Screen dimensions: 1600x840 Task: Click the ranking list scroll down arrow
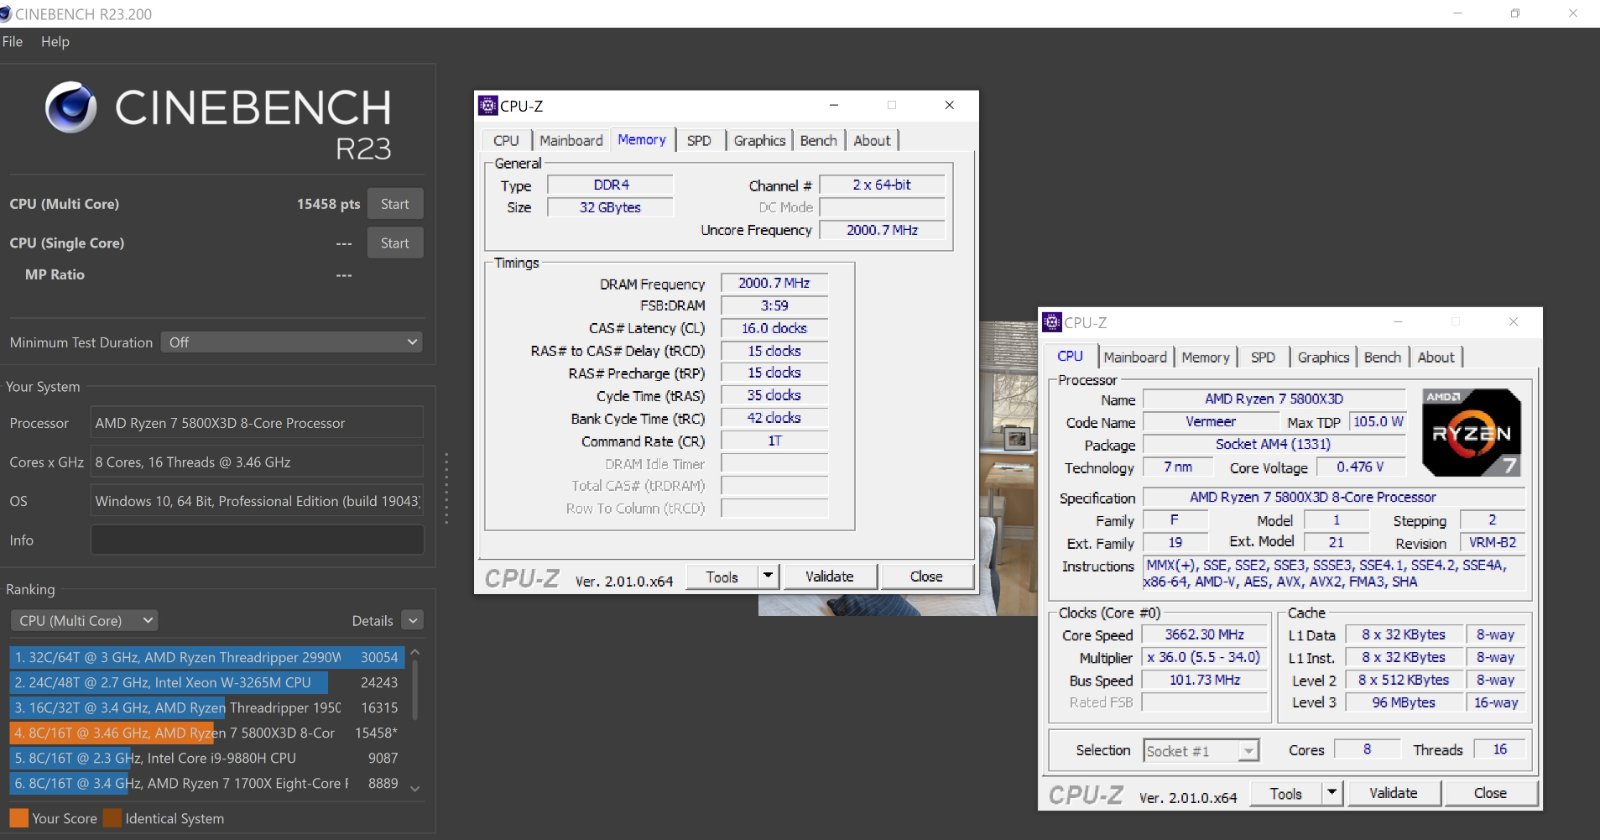[x=415, y=789]
